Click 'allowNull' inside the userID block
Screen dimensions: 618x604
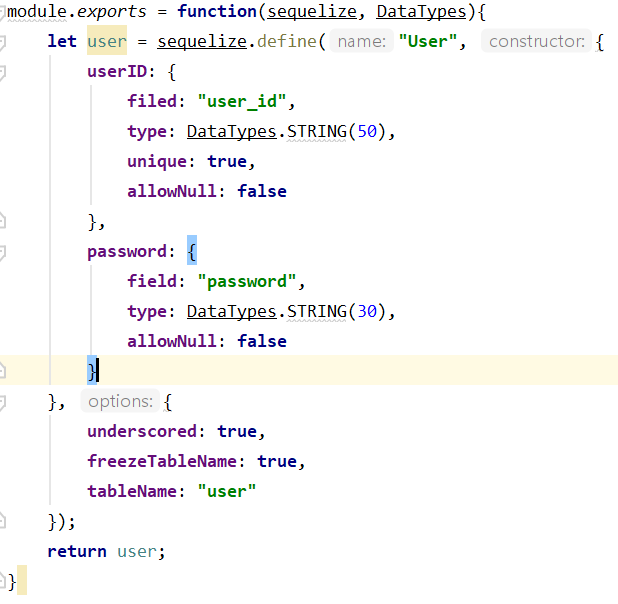pyautogui.click(x=172, y=191)
